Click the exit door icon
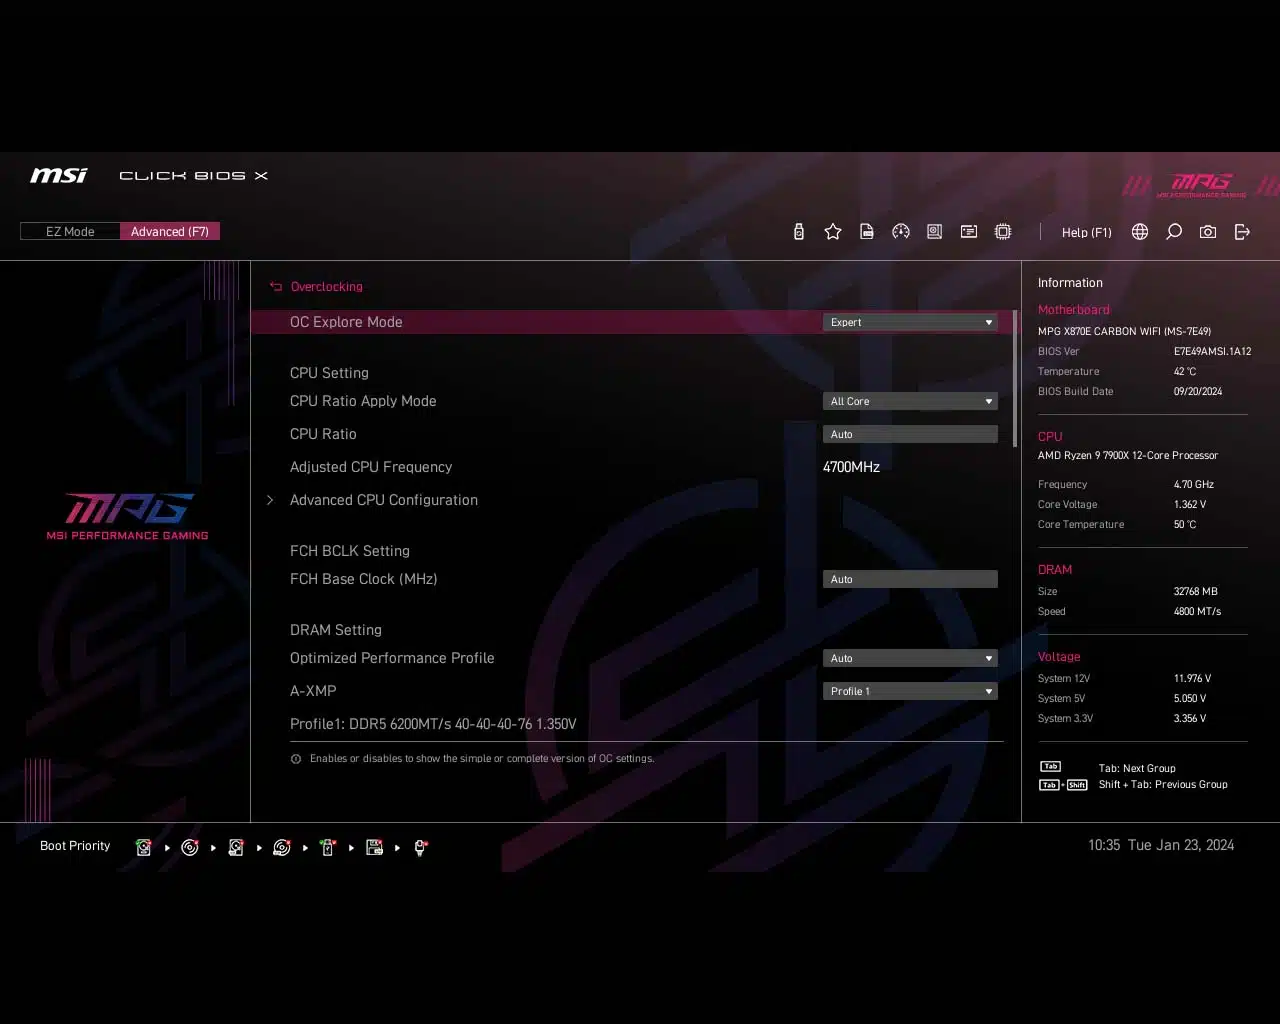This screenshot has width=1280, height=1024. [1242, 232]
